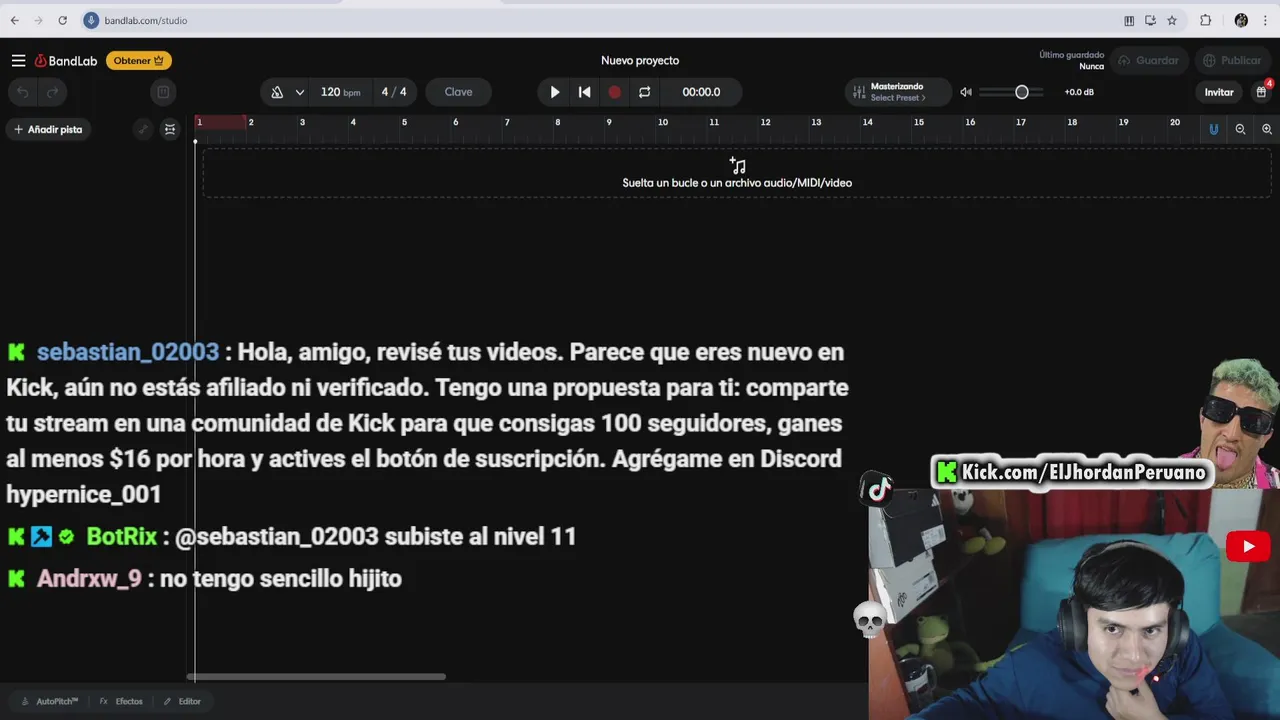Click the +0.0 dB volume value
Screen dimensions: 1280x720
(x=1079, y=92)
